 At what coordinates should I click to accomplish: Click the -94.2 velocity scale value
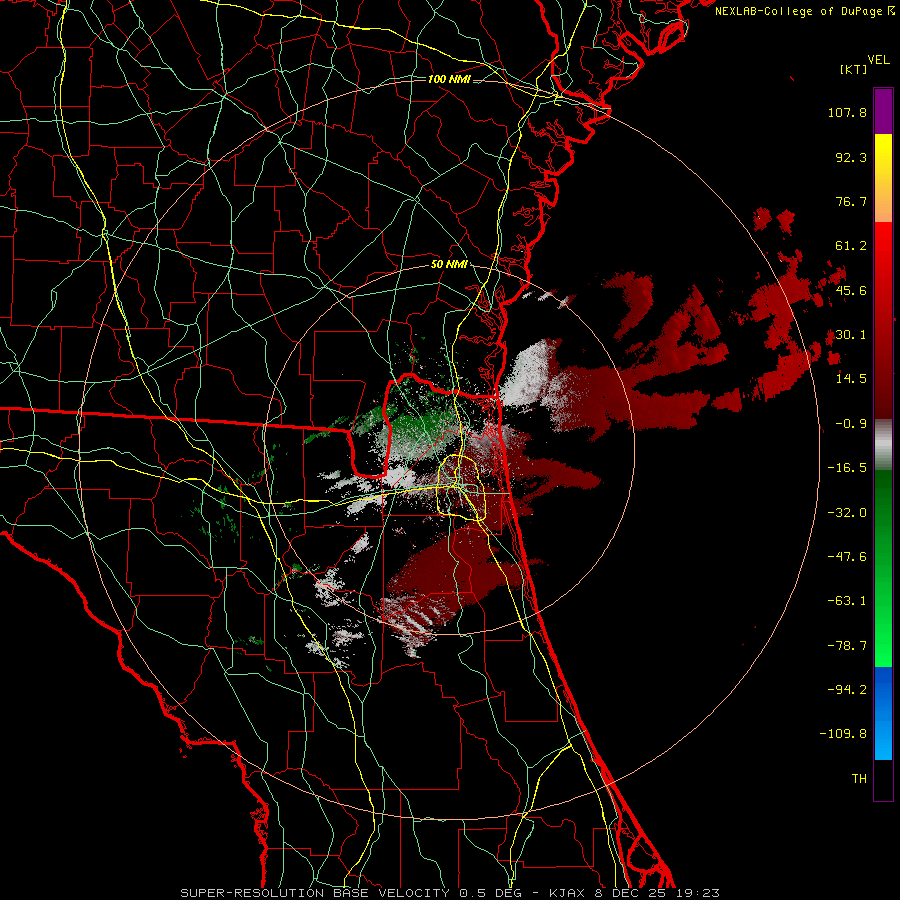click(x=847, y=690)
